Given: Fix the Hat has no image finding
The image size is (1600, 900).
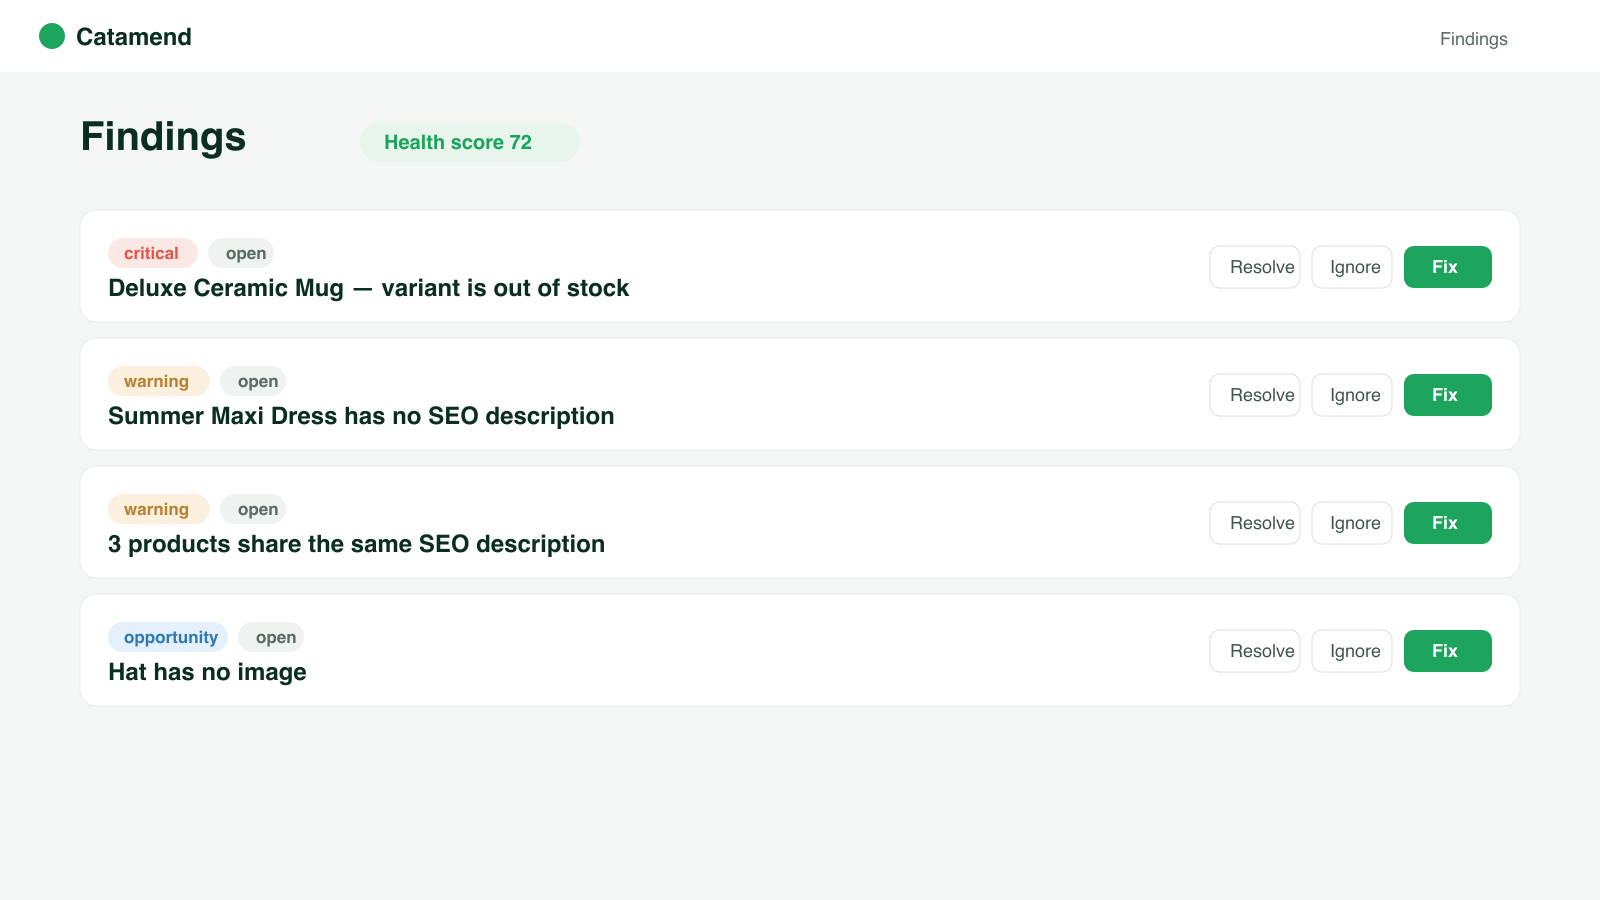Looking at the screenshot, I should [1448, 651].
